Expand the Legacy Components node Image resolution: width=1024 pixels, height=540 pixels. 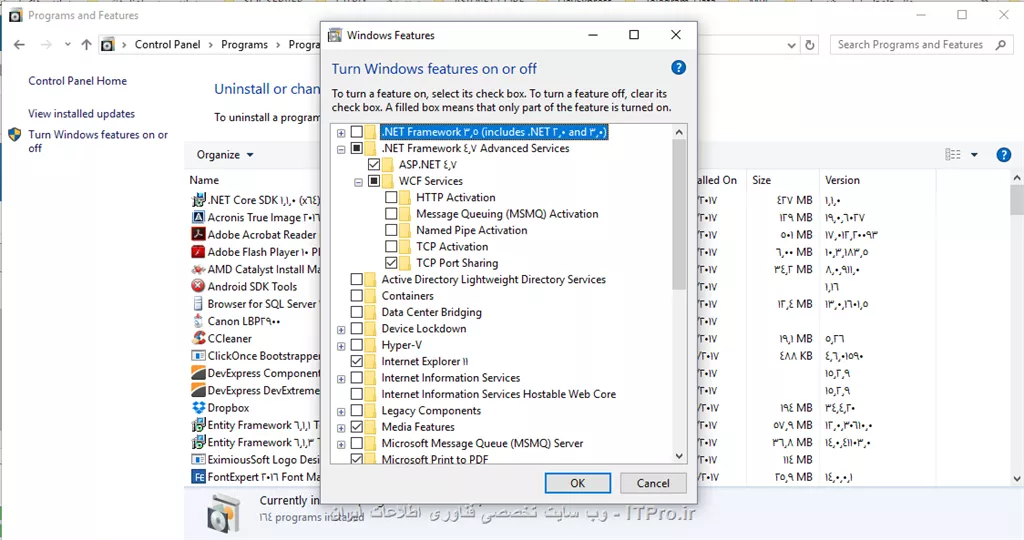click(341, 411)
